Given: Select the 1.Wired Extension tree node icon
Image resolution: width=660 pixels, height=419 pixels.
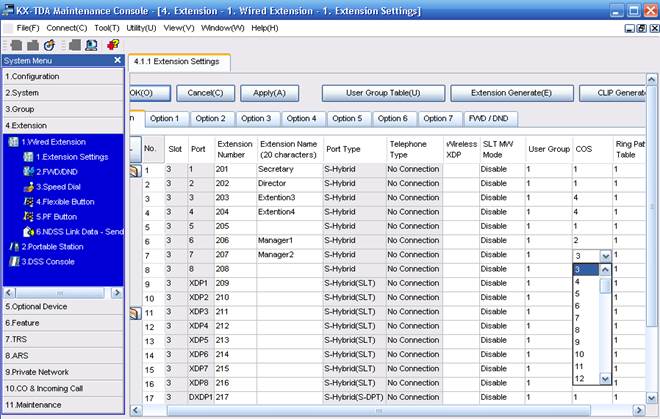Looking at the screenshot, I should pyautogui.click(x=14, y=142).
